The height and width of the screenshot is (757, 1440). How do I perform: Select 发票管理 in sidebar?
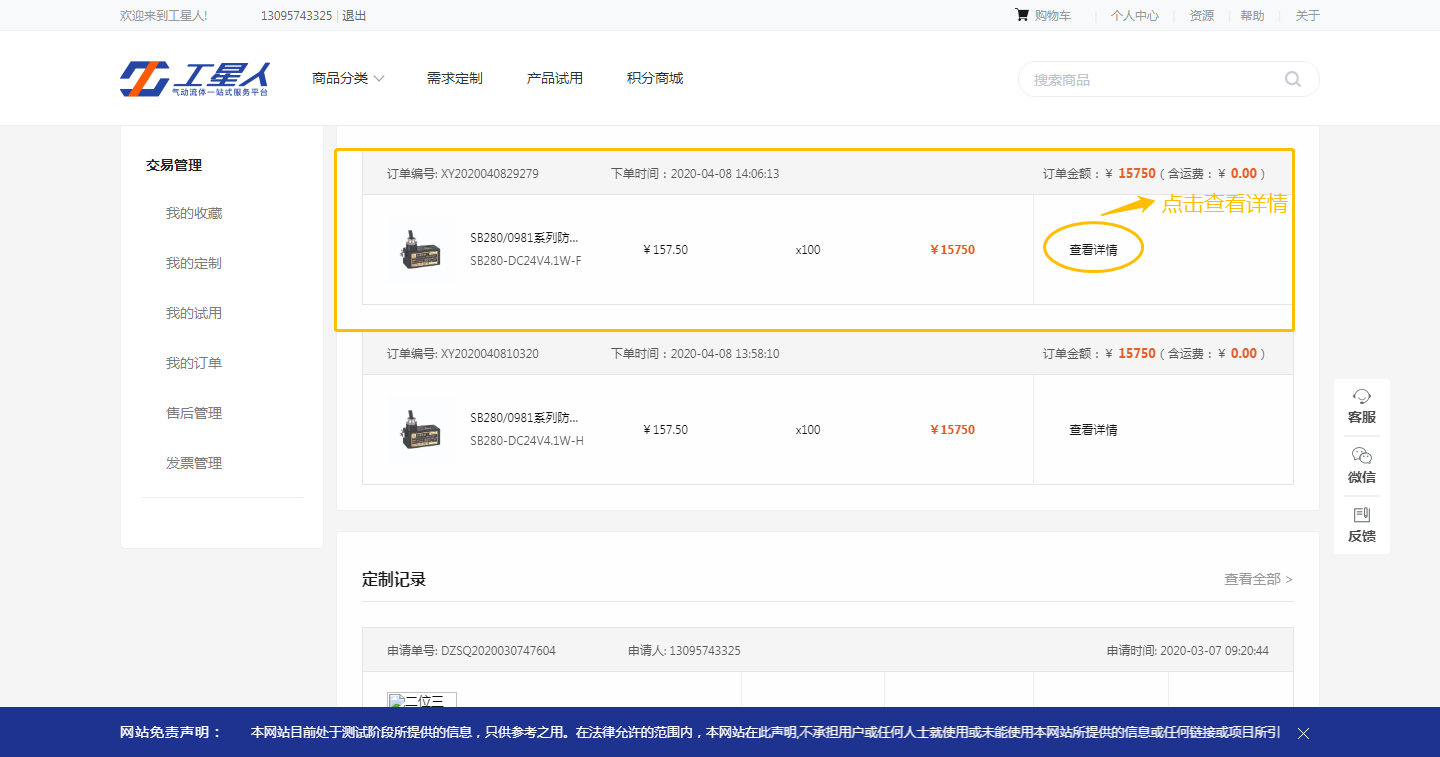[x=194, y=463]
